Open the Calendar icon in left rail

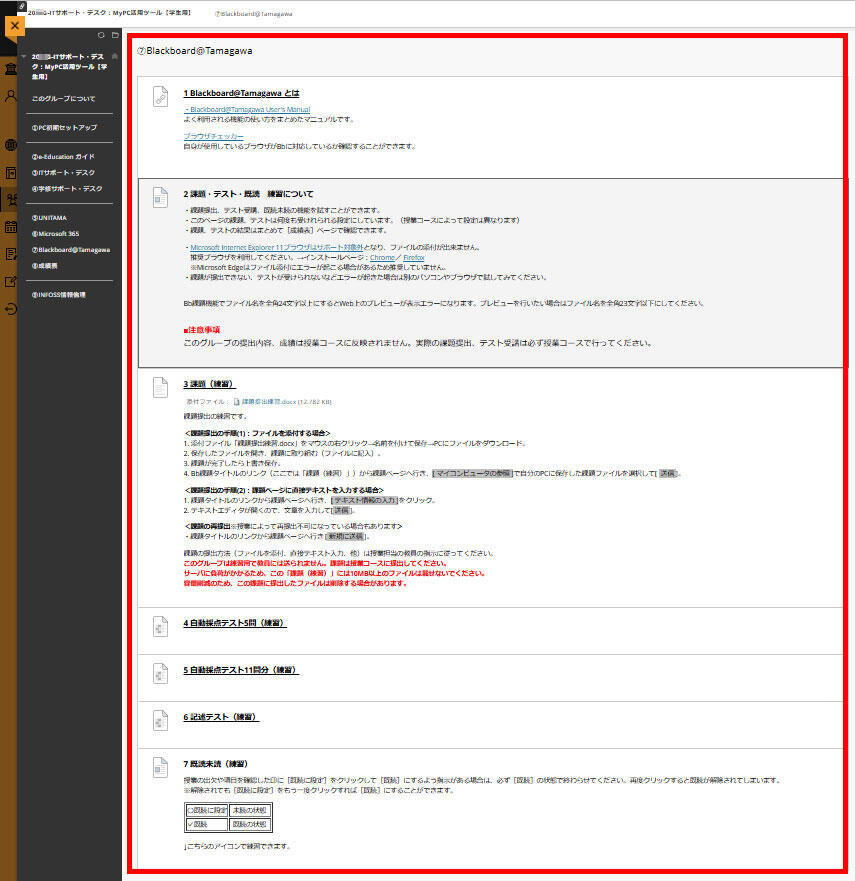(x=11, y=227)
